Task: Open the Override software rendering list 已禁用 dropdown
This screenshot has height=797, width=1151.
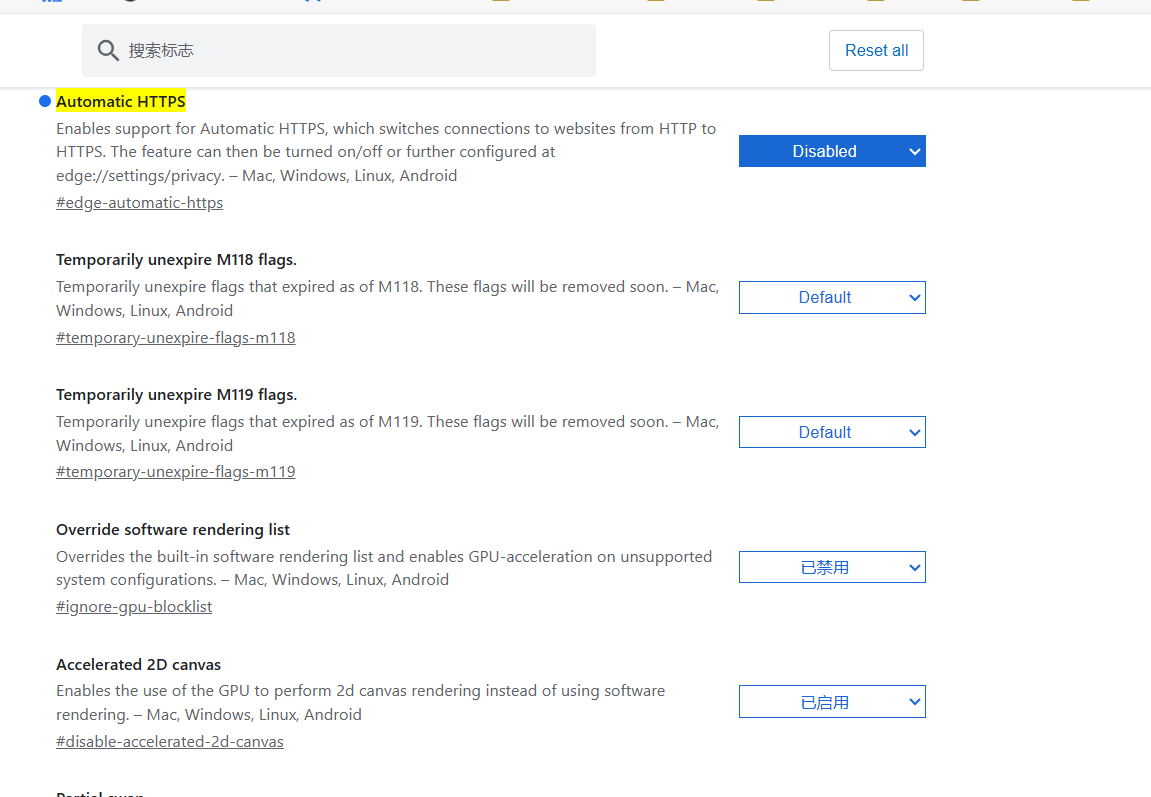Action: [x=832, y=567]
